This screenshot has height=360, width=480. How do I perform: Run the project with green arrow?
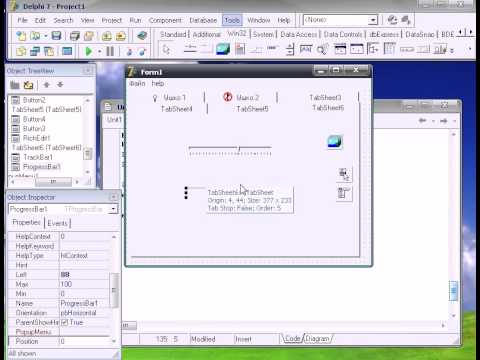pyautogui.click(x=89, y=51)
